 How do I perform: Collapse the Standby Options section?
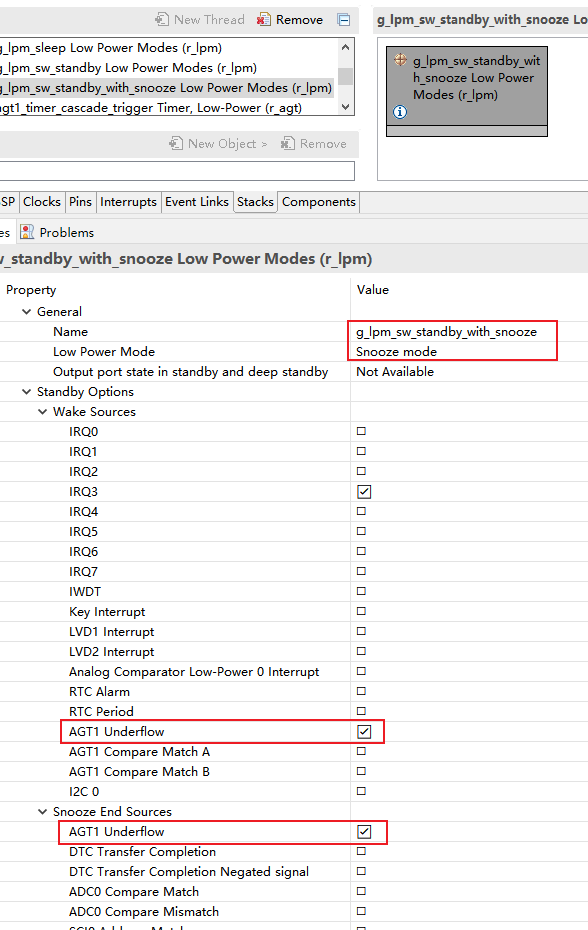point(27,391)
